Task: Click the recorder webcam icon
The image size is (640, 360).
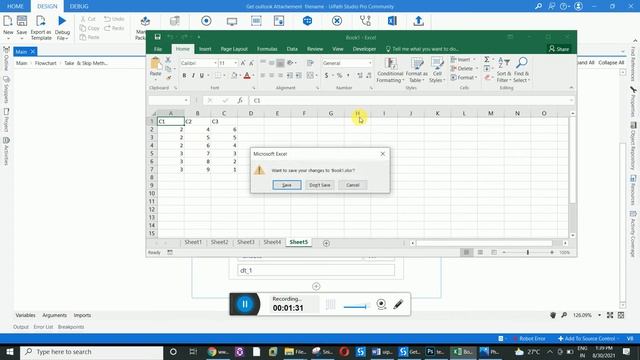Action: tap(381, 304)
